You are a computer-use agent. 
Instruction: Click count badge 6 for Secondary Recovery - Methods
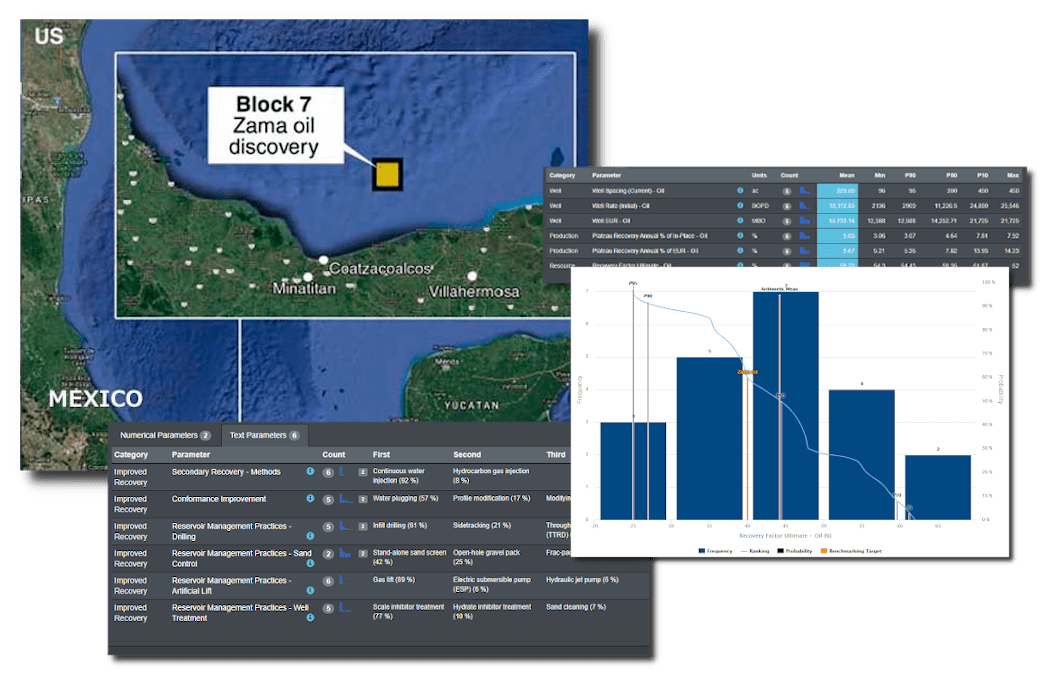click(x=328, y=473)
